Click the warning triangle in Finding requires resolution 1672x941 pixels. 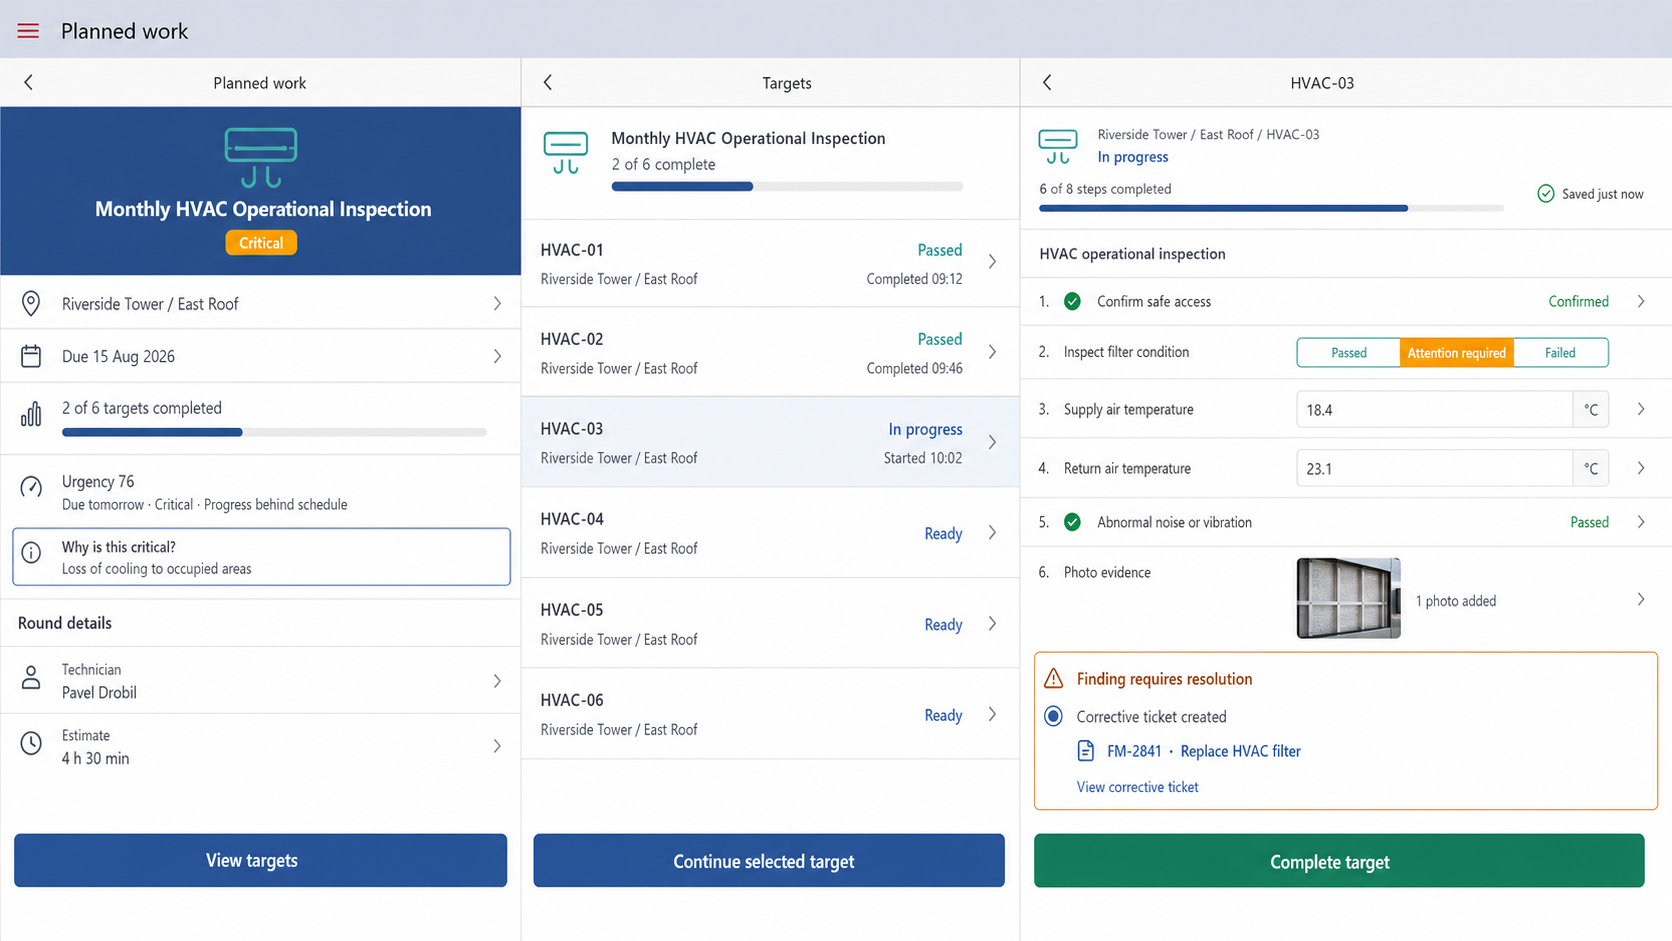tap(1054, 679)
